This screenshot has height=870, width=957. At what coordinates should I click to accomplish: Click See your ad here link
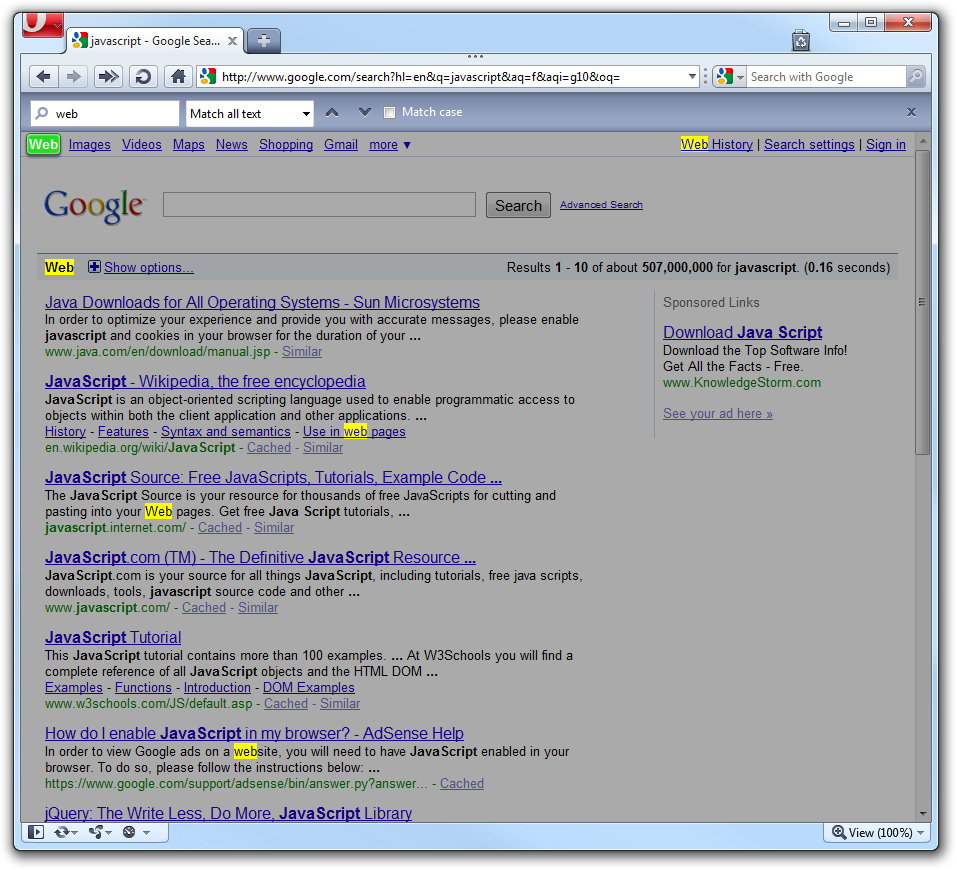point(718,413)
